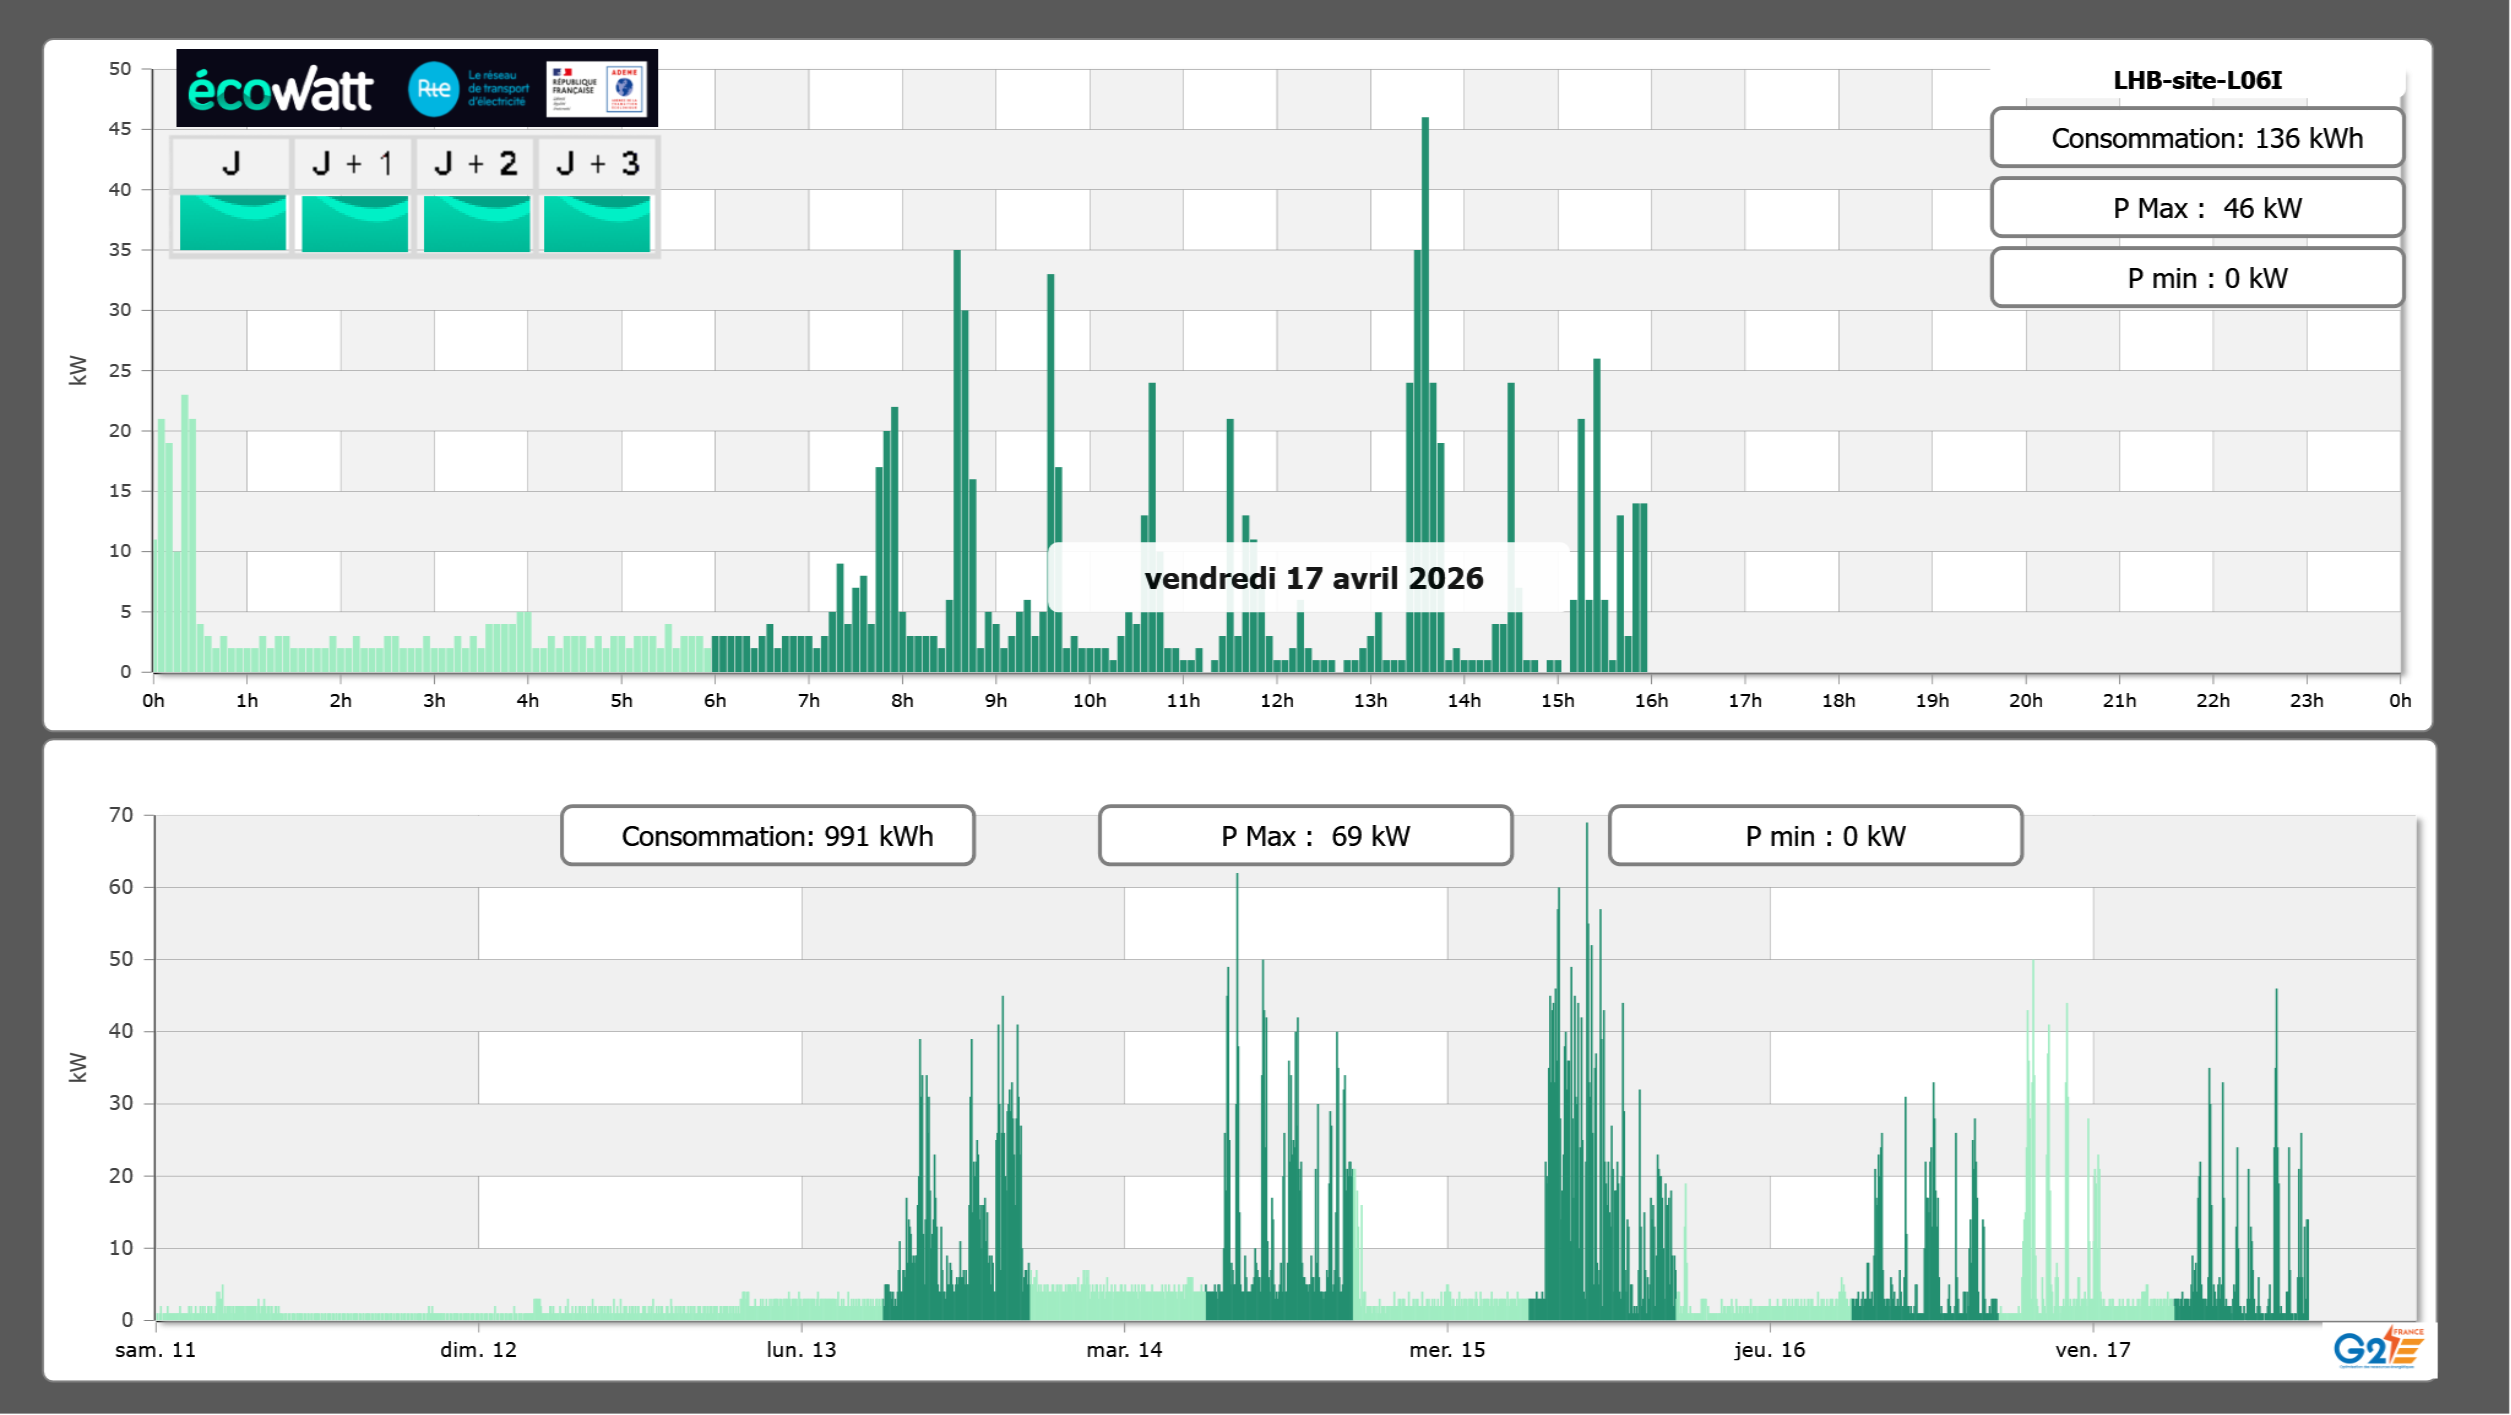Click the vendredi 17 avril 2026 date label

(1313, 578)
